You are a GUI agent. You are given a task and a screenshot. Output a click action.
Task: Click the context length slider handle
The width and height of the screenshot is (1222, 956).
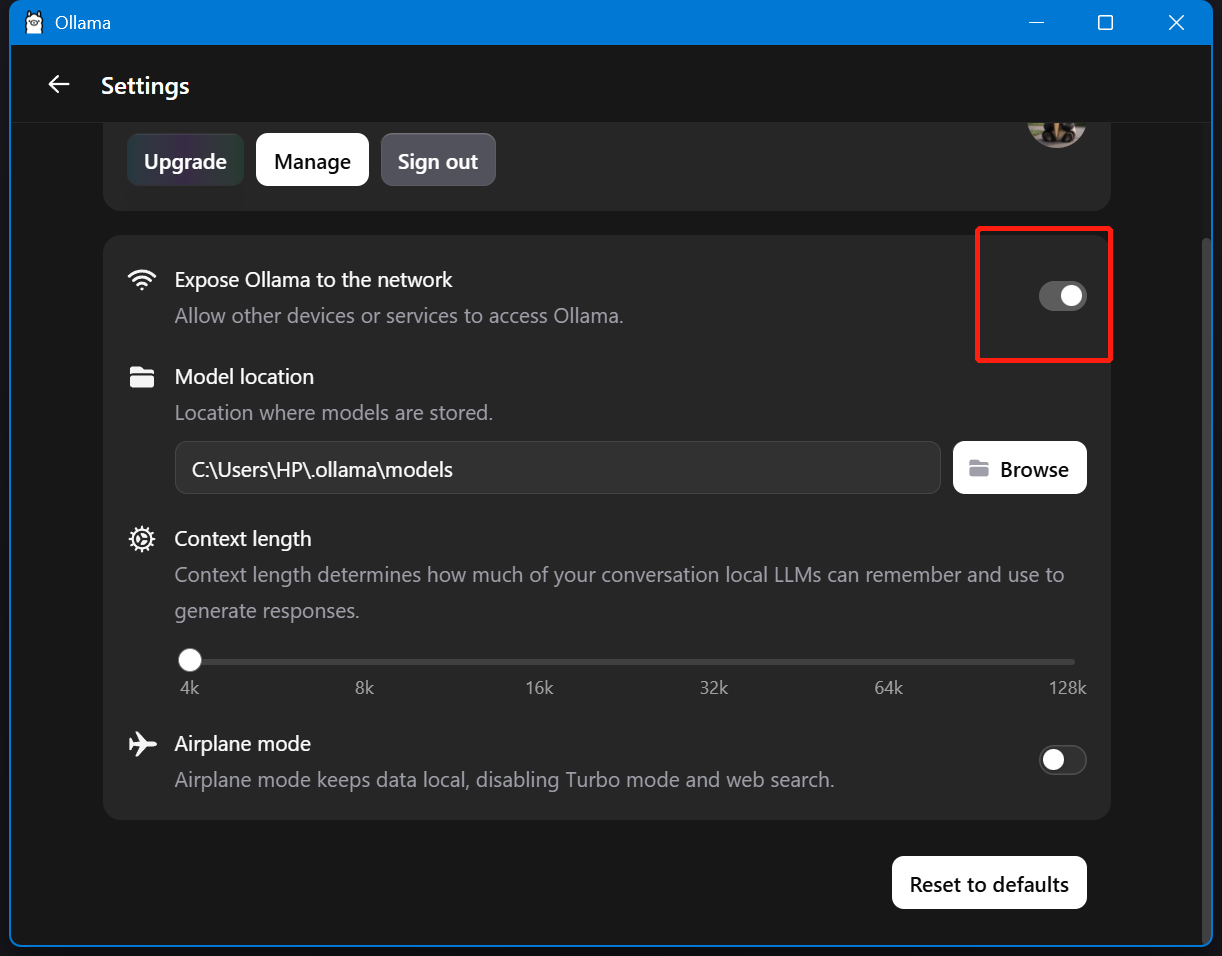(x=190, y=660)
